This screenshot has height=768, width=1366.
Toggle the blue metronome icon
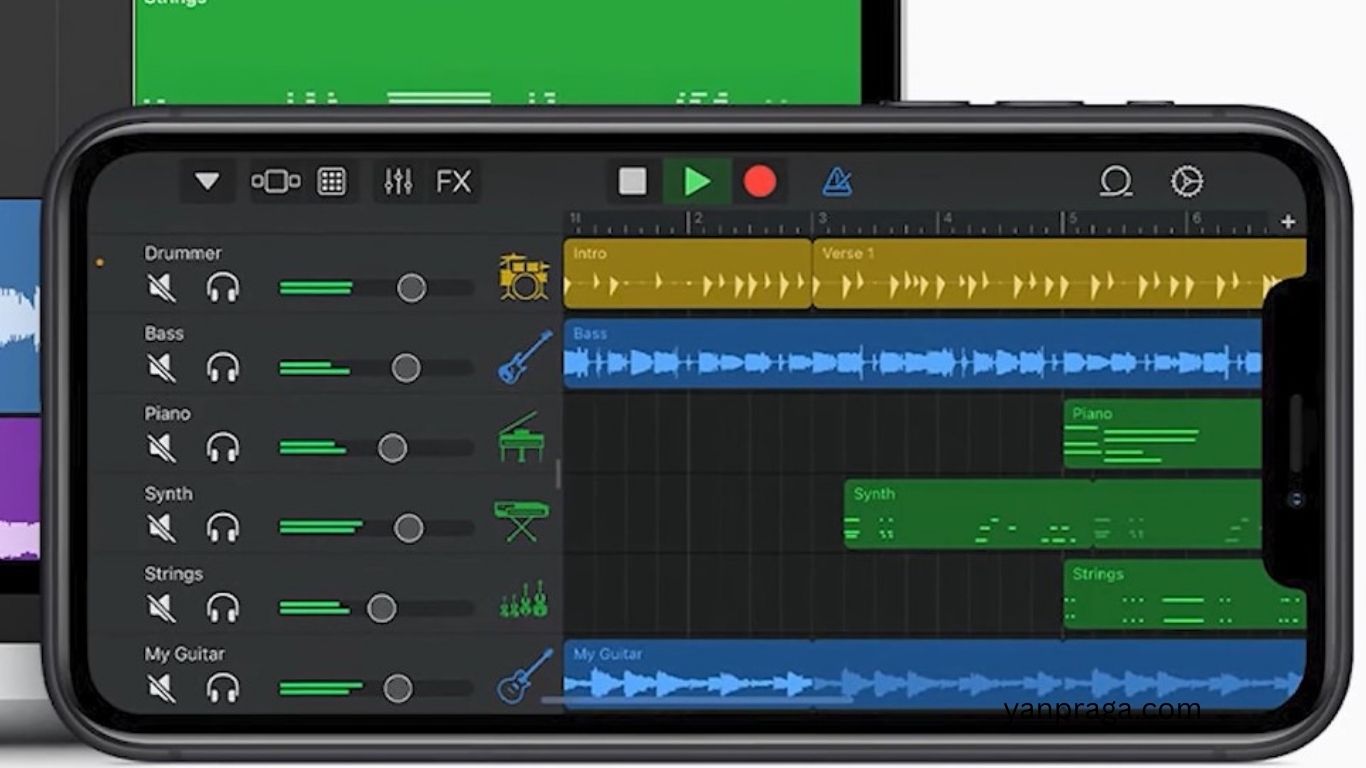click(837, 182)
